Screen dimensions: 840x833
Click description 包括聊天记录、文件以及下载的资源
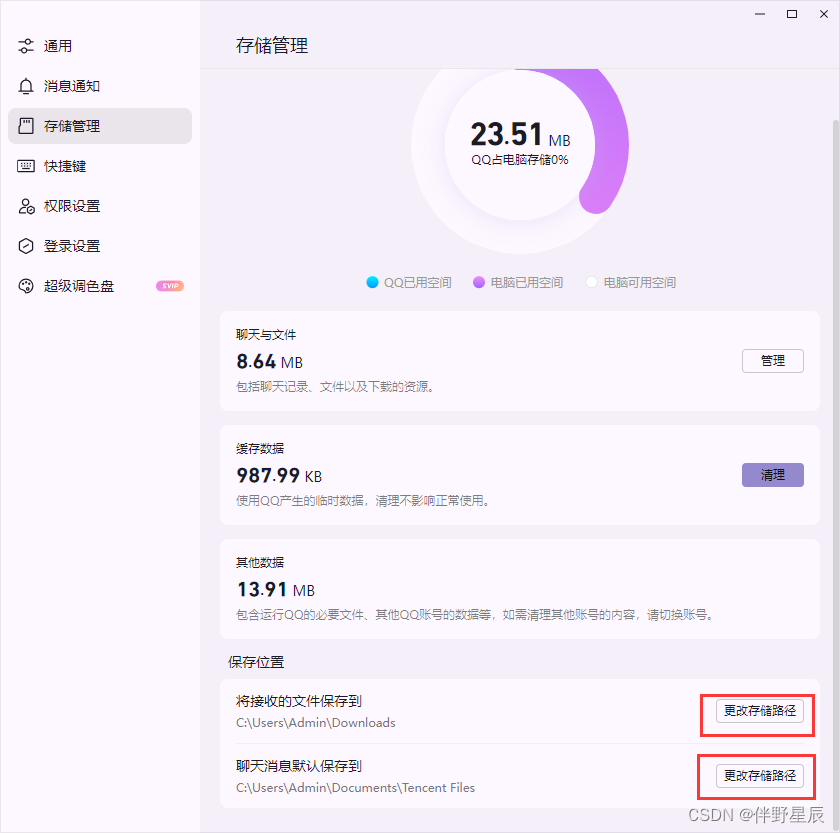[x=335, y=386]
